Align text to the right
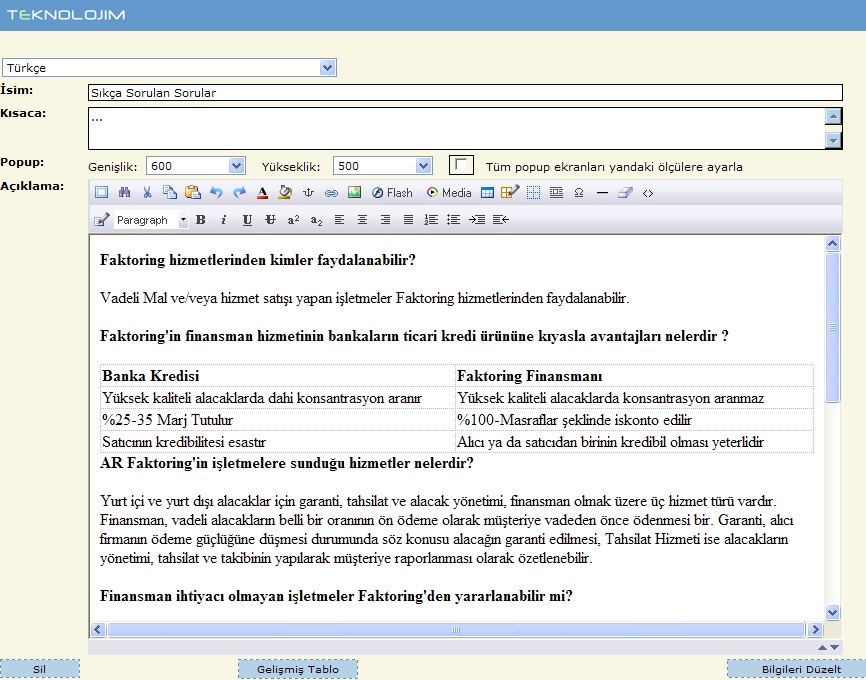Viewport: 866px width, 680px height. click(x=386, y=220)
